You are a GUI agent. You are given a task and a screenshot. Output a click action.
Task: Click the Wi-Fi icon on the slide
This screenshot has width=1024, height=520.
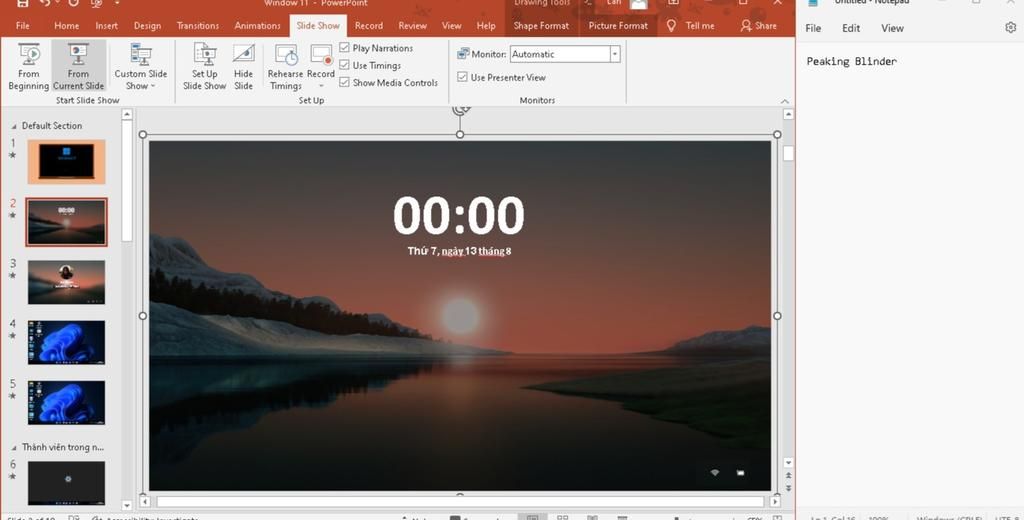(714, 472)
